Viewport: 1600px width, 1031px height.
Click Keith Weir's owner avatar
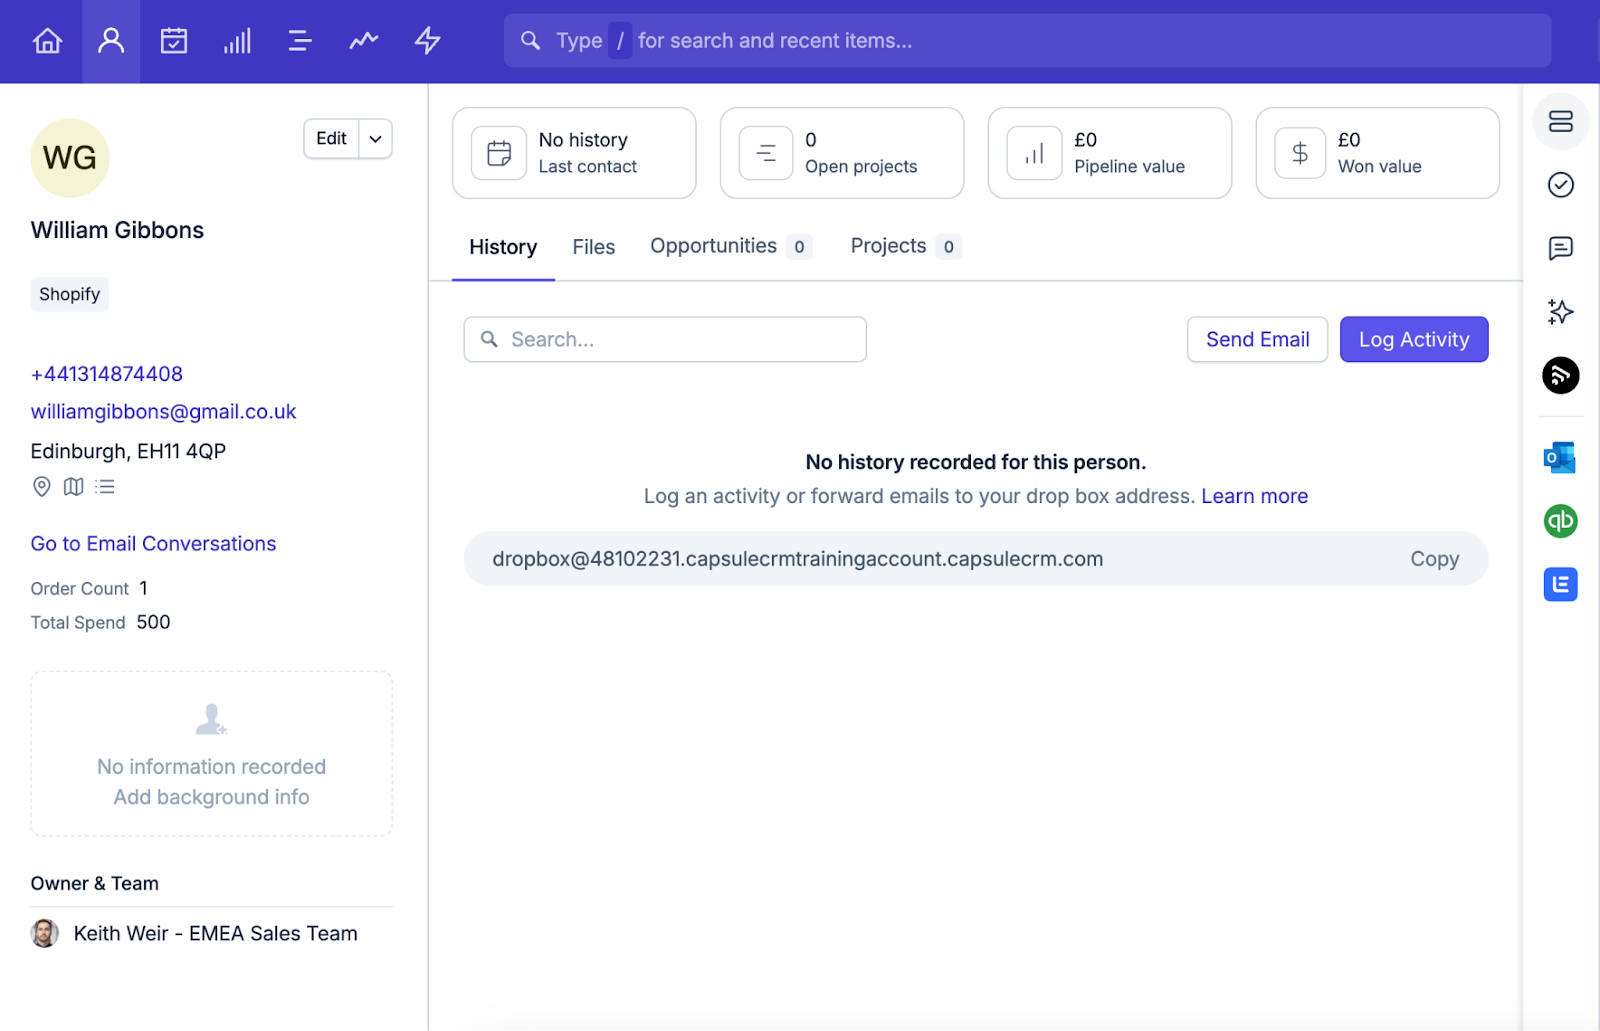point(44,933)
